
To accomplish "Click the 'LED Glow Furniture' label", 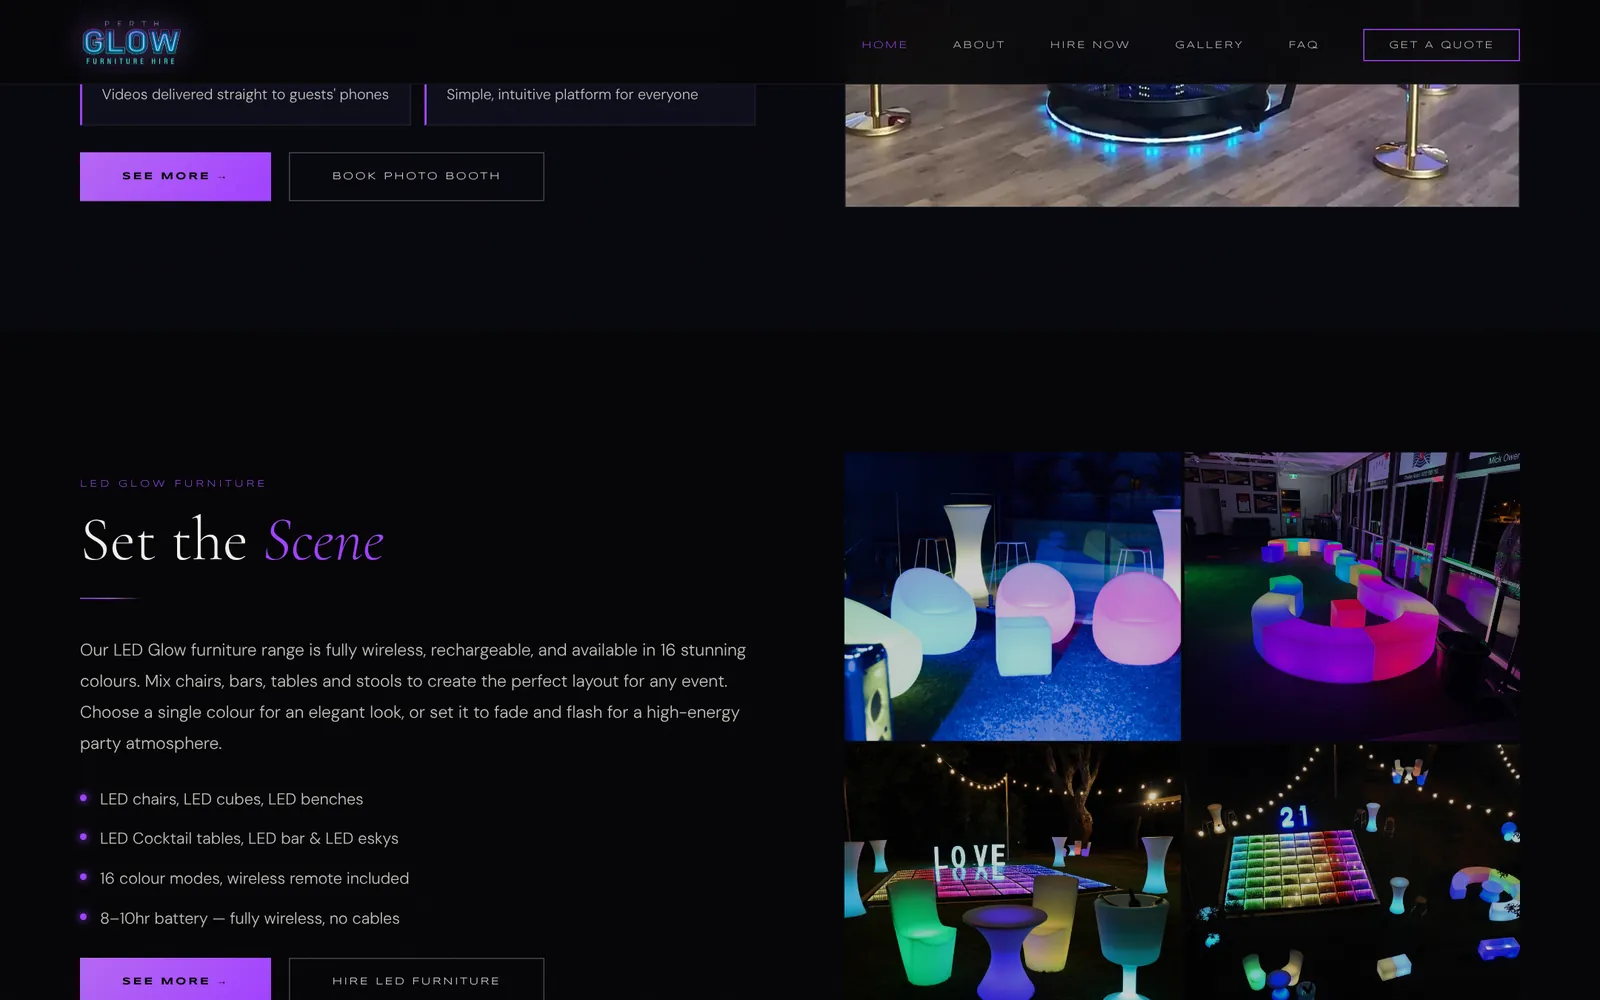I will 173,483.
